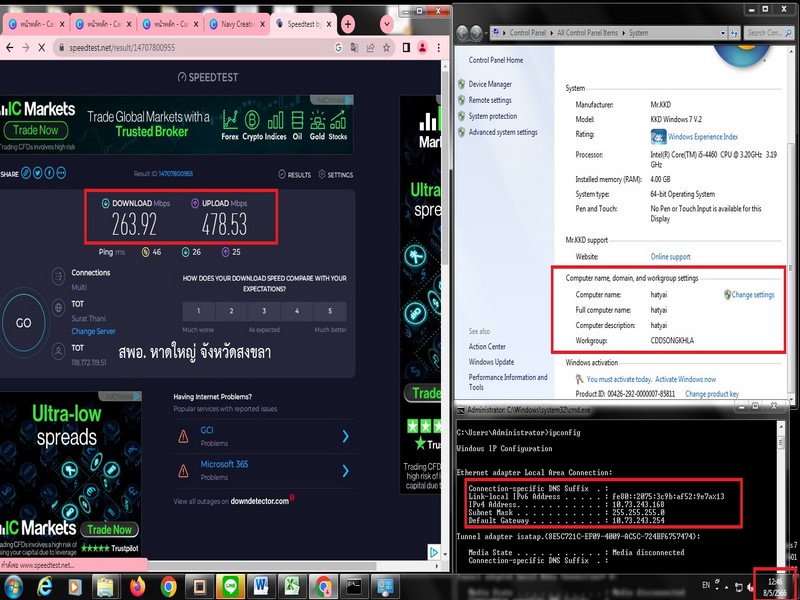Share Speedtest result on Twitter
The image size is (800, 600).
[x=38, y=173]
